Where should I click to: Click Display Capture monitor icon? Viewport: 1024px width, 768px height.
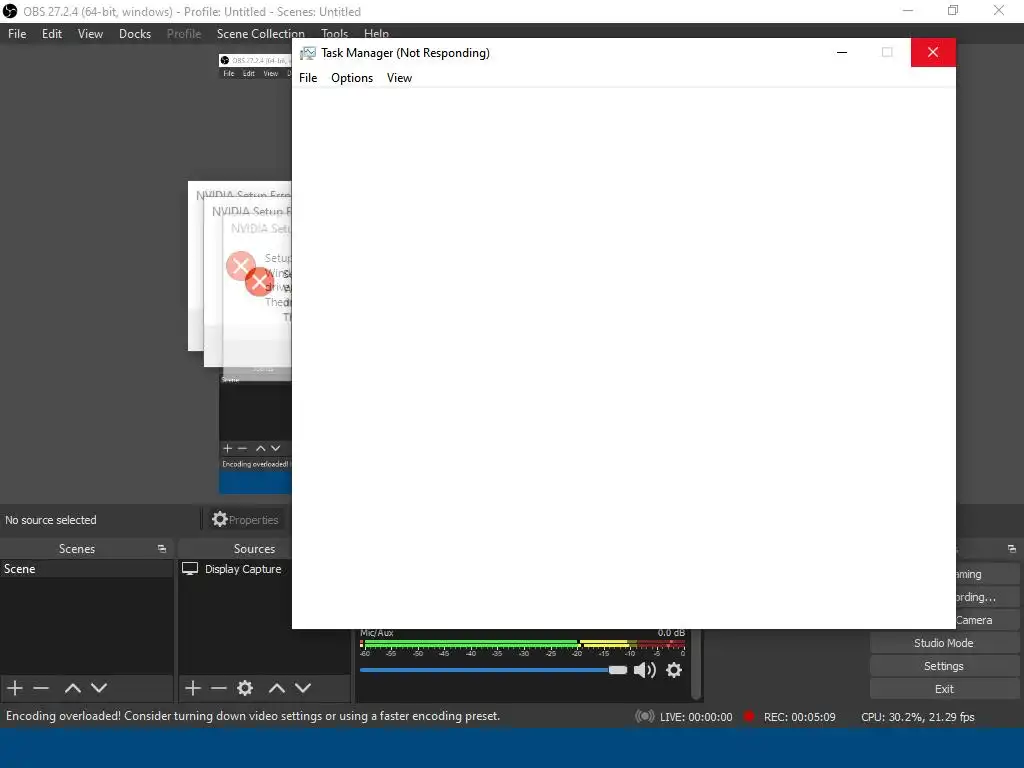pos(190,569)
